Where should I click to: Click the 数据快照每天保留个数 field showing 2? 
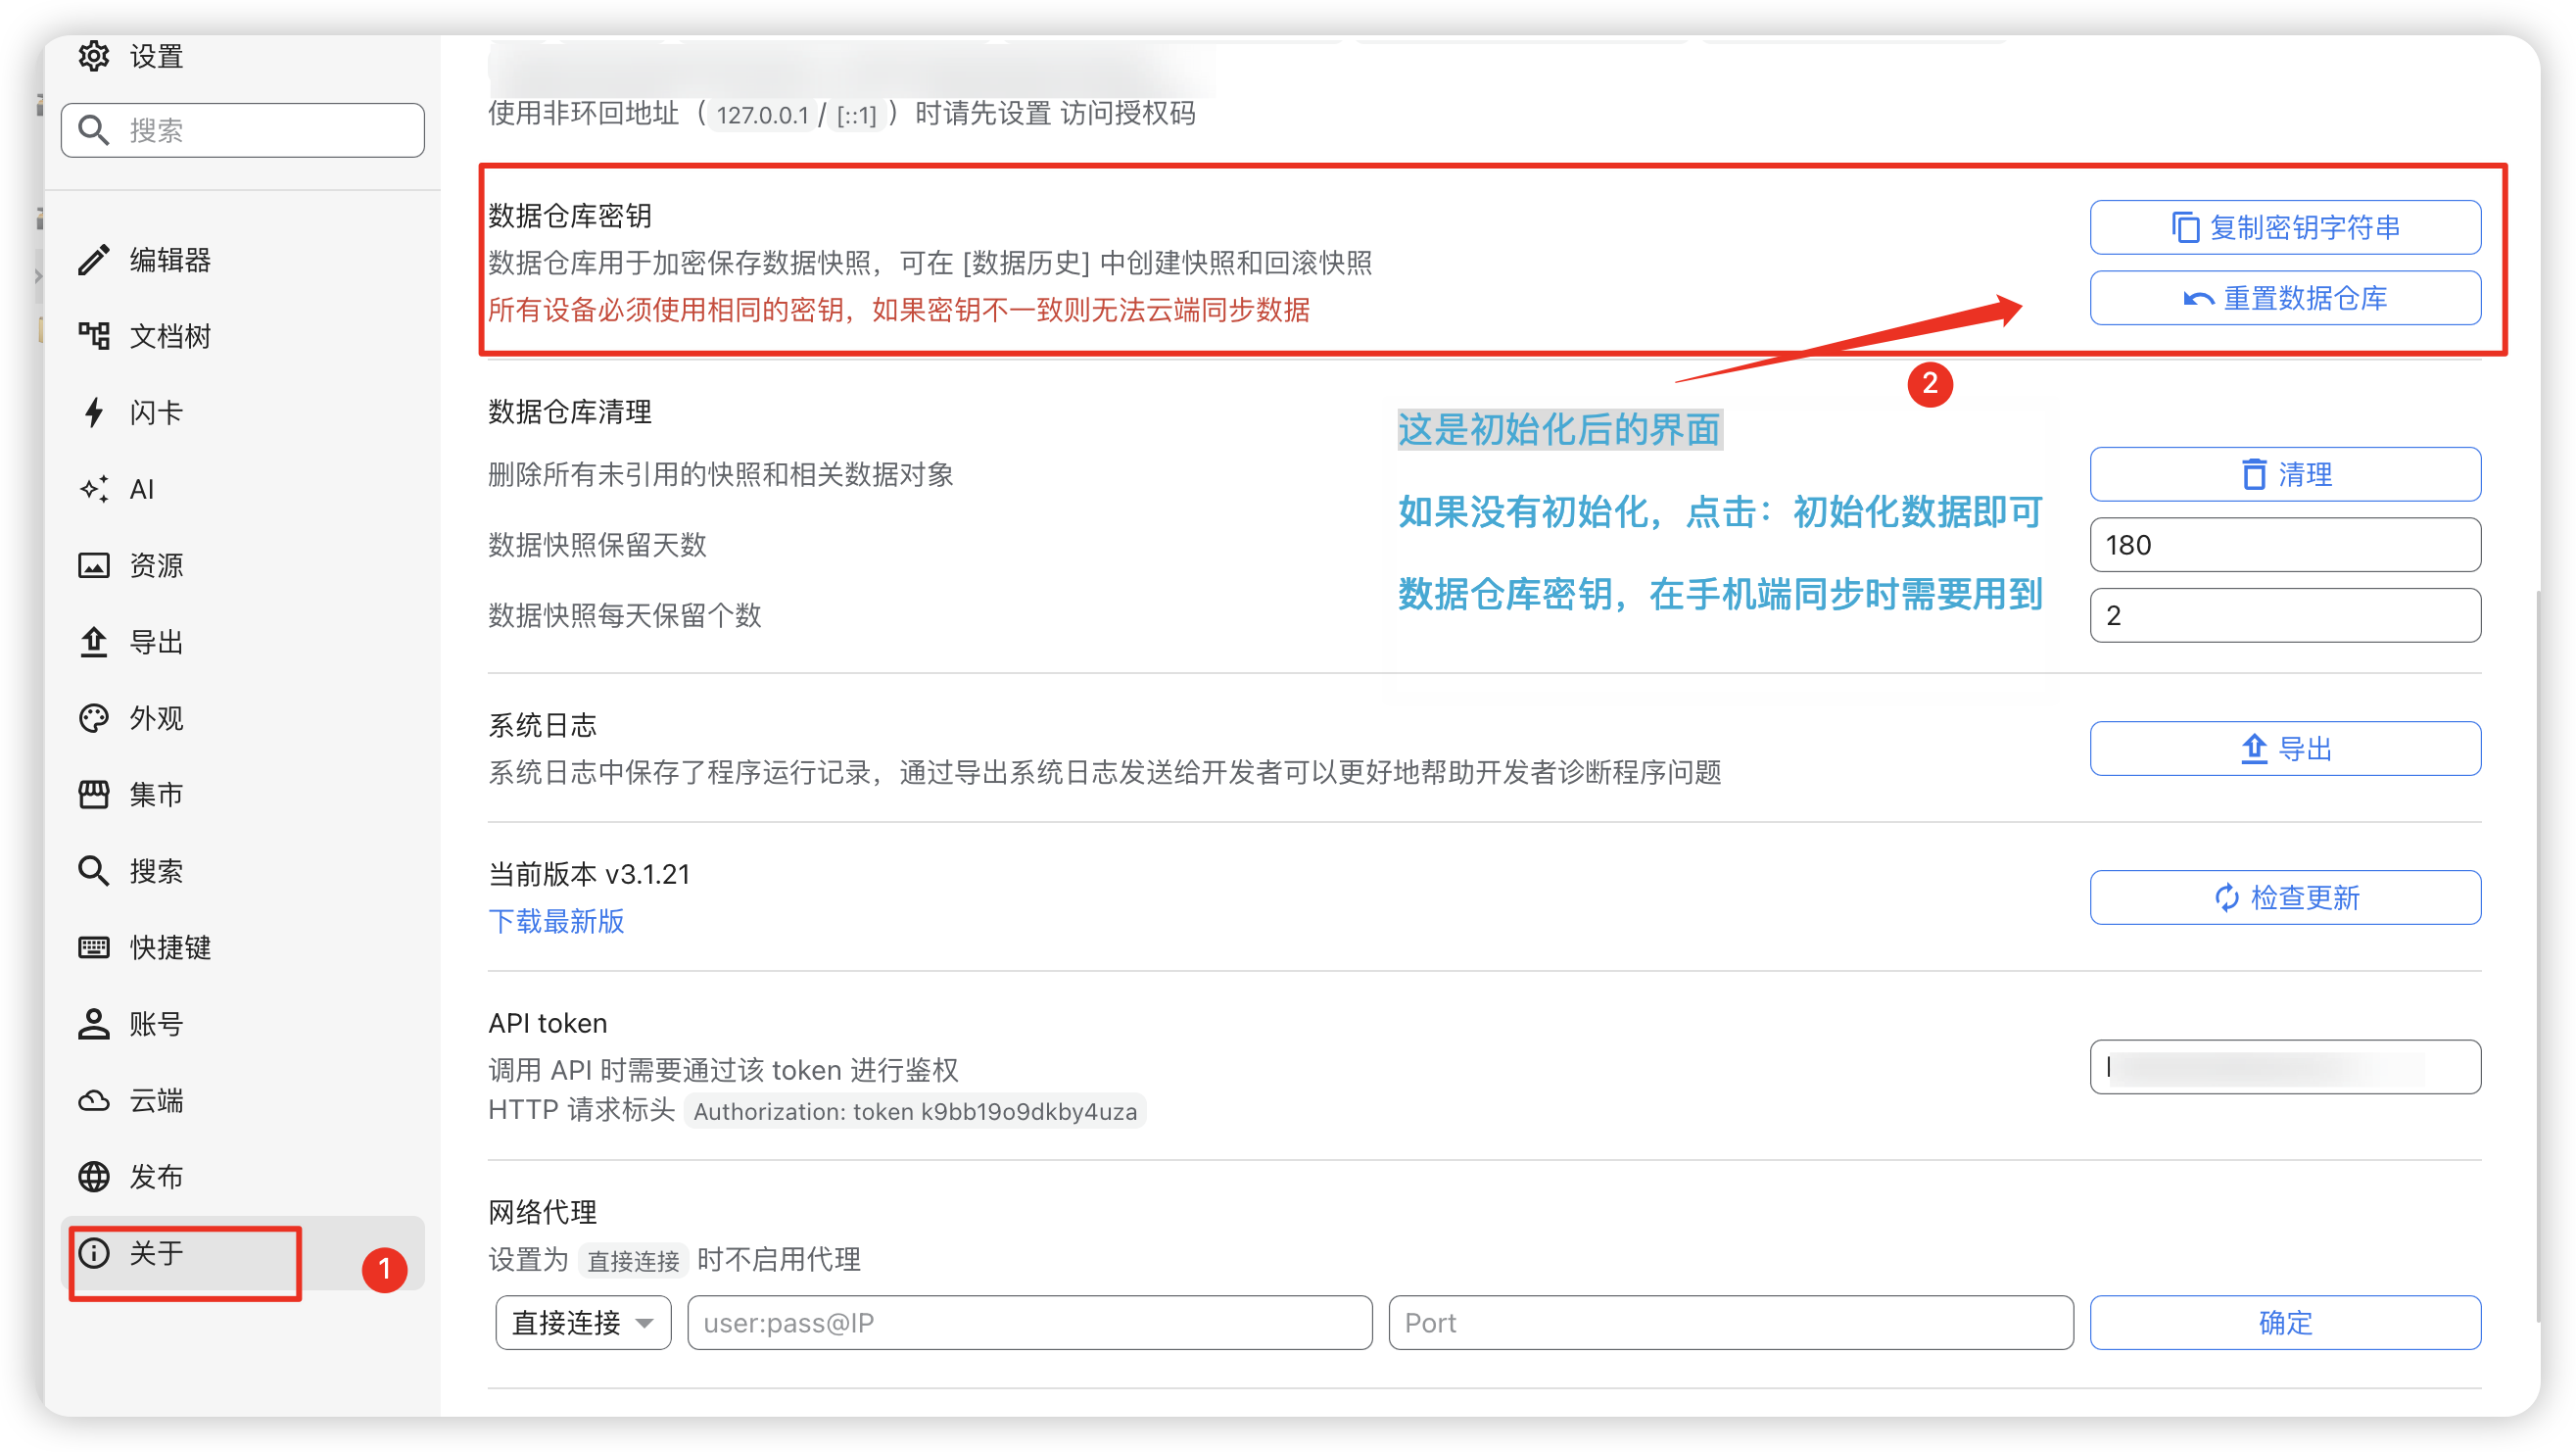[x=2285, y=615]
